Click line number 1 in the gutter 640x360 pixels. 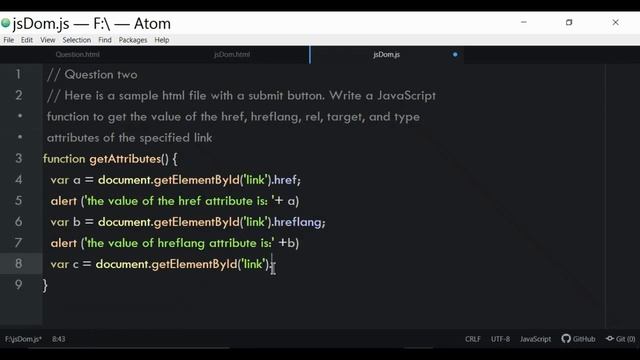coord(18,74)
